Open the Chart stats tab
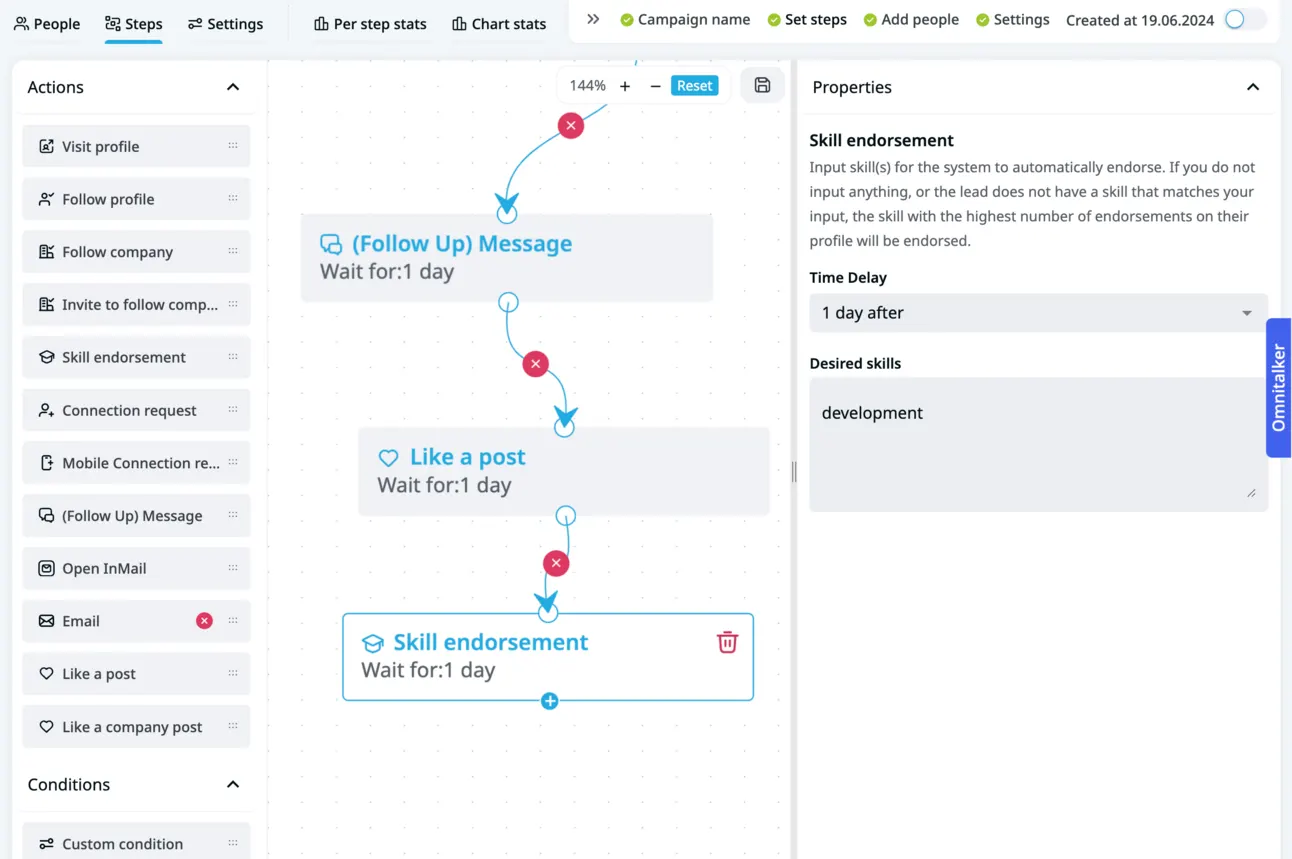This screenshot has height=859, width=1292. (x=499, y=23)
